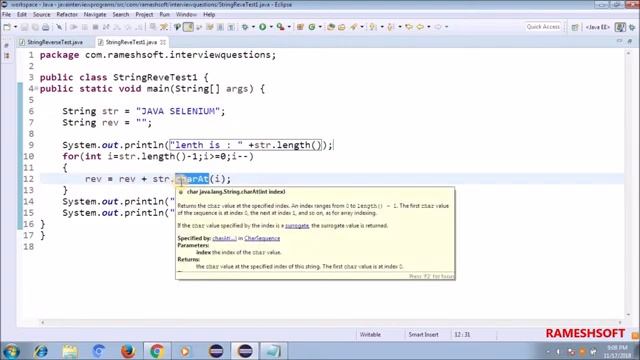Open the Refactor menu
Image resolution: width=640 pixels, height=360 pixels.
tap(67, 15)
